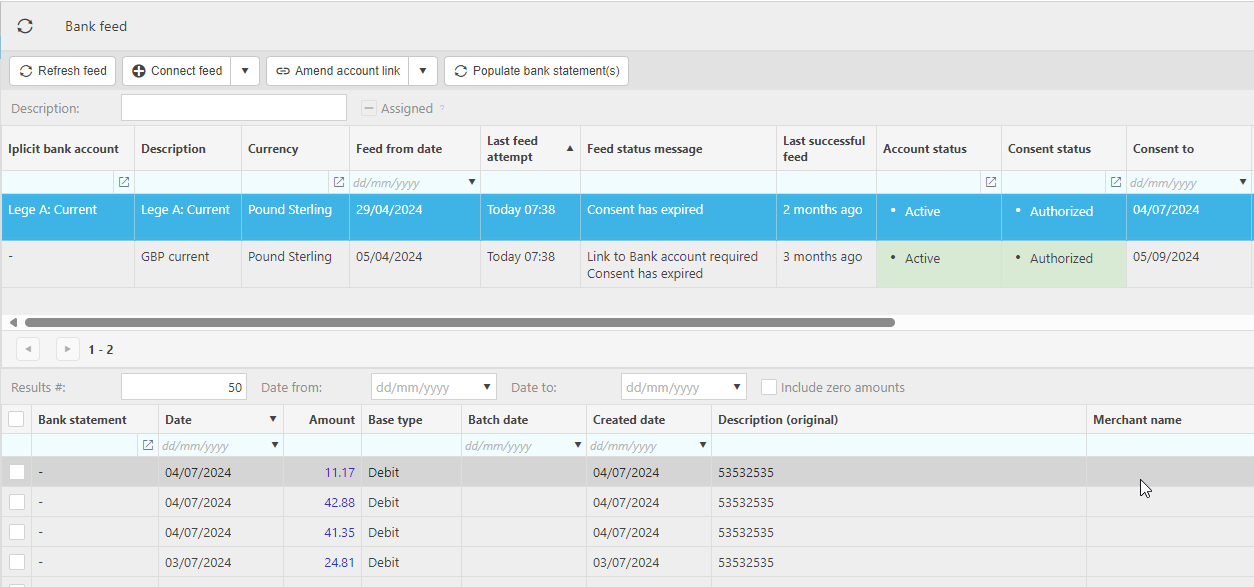
Task: Tick the select-all checkbox in transactions header
Action: pyautogui.click(x=16, y=420)
